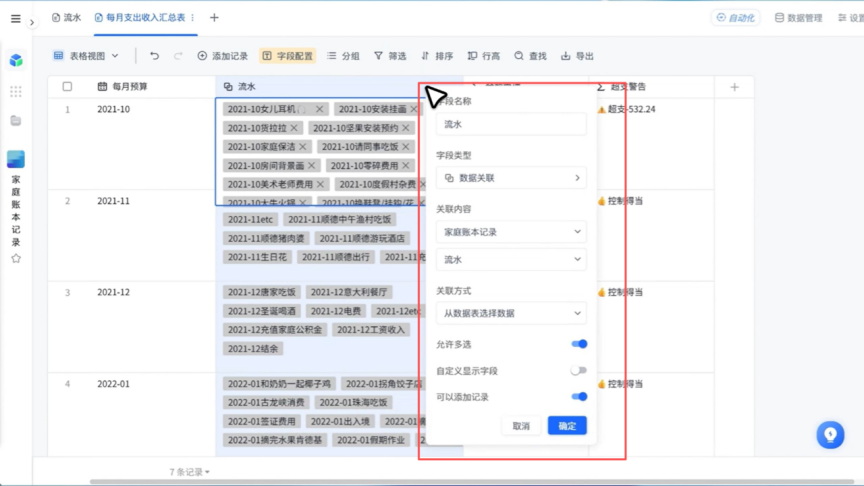The image size is (864, 486).
Task: Open the 排序 sort option
Action: pyautogui.click(x=437, y=56)
